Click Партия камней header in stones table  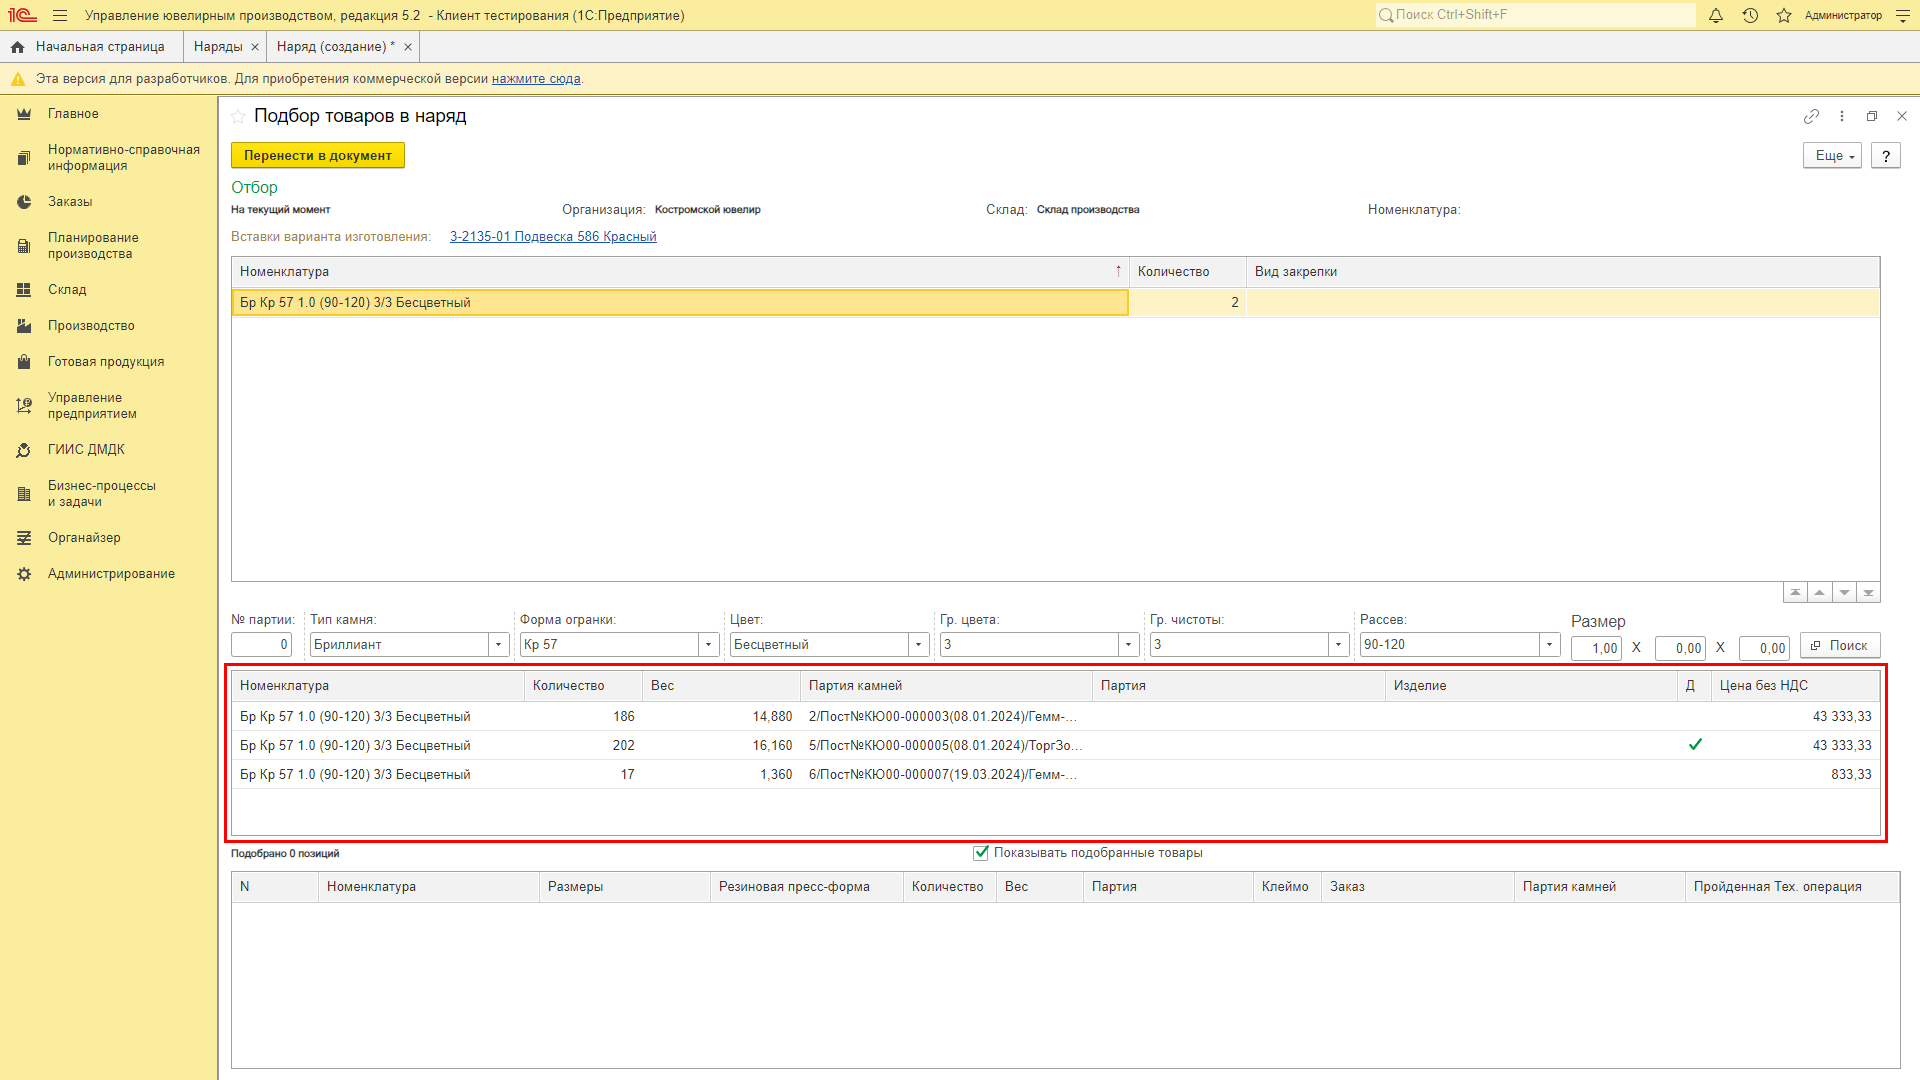(x=946, y=686)
